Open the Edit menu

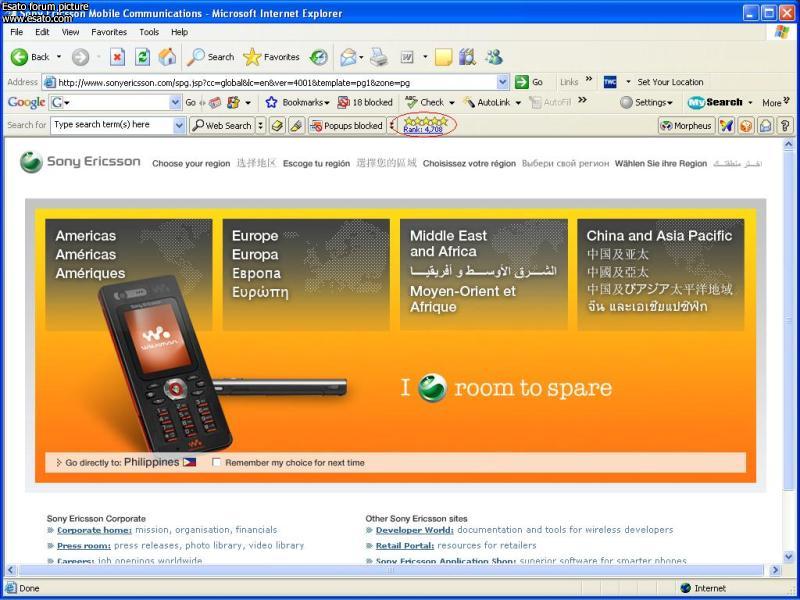pos(42,32)
